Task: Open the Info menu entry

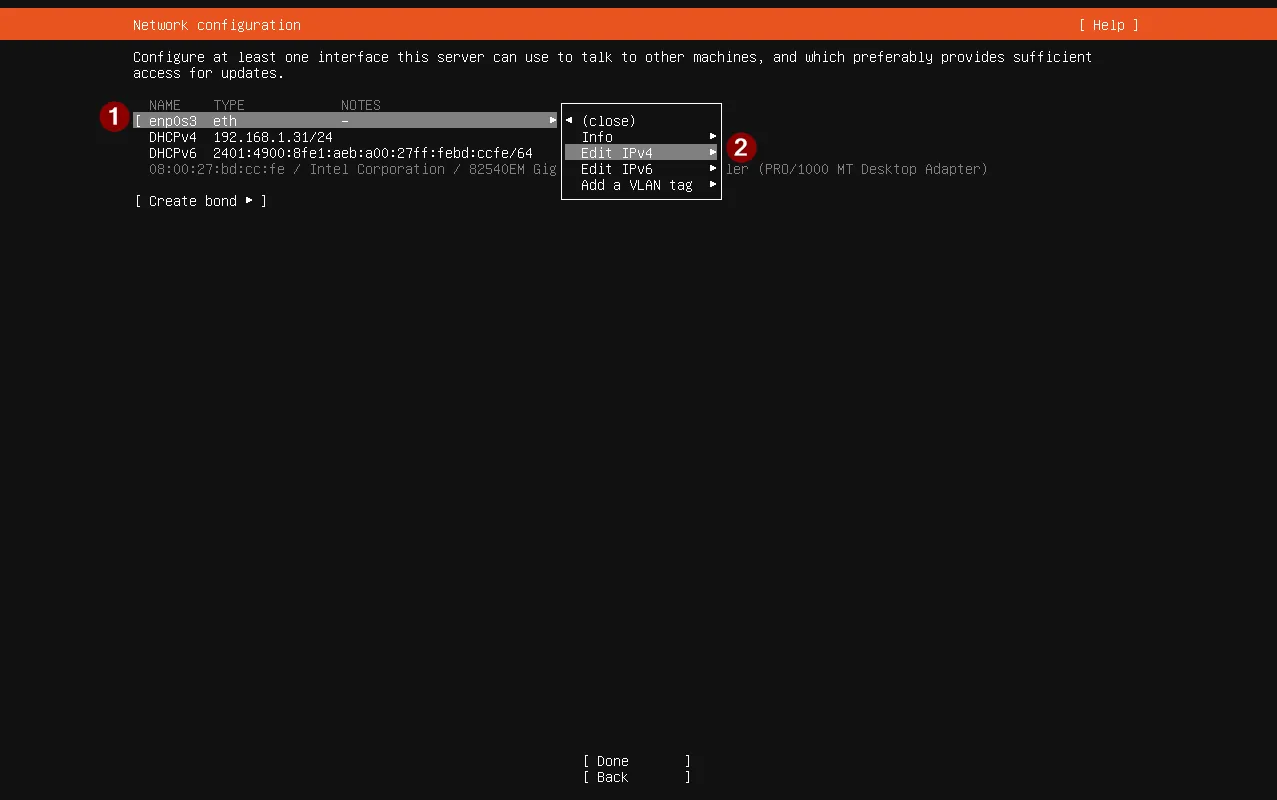Action: [641, 137]
